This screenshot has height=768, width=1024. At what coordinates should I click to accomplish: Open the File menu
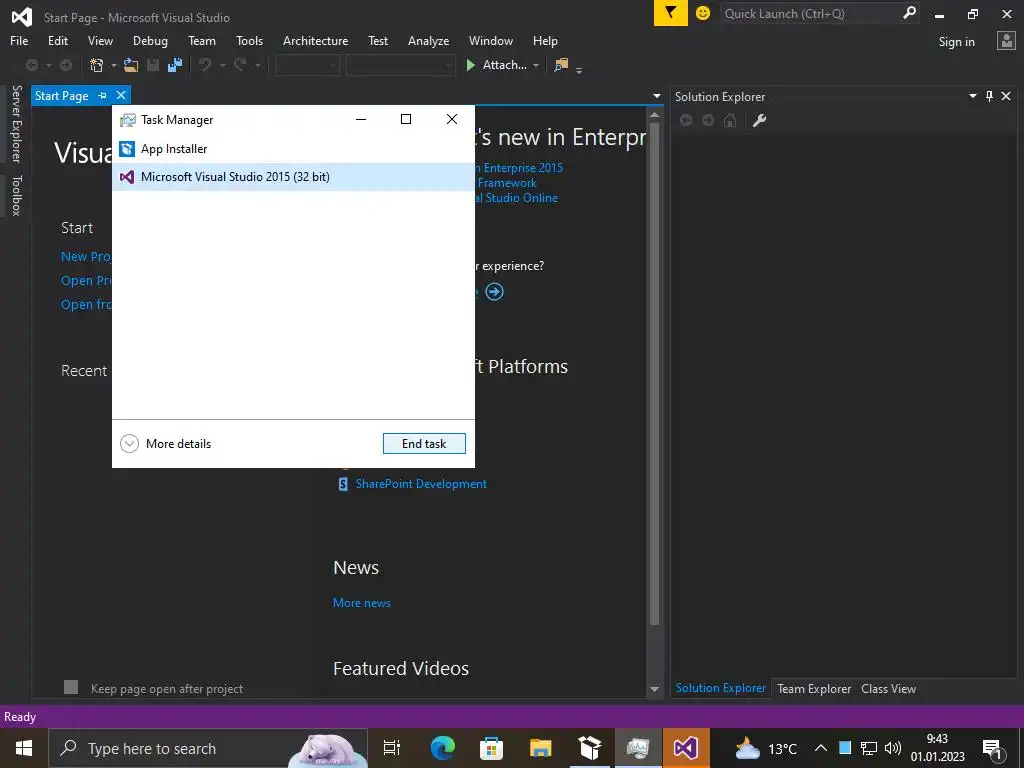[19, 40]
